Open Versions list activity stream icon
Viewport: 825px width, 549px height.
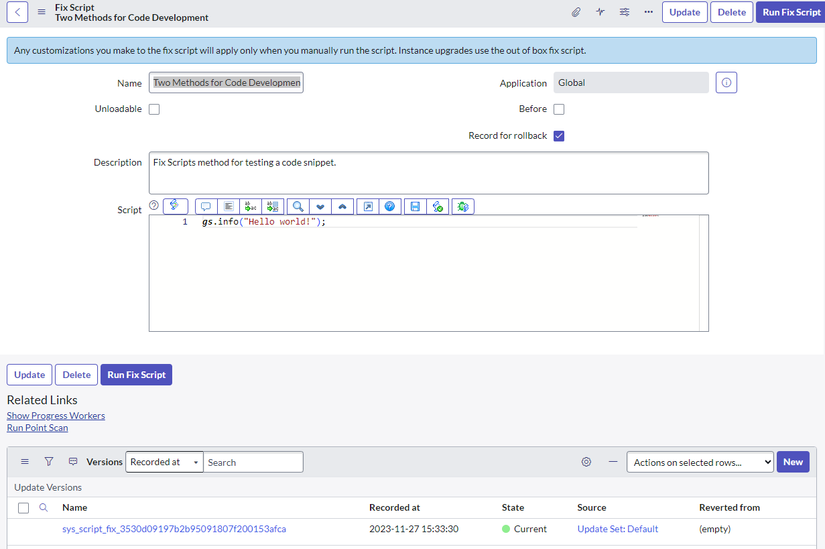[x=73, y=462]
